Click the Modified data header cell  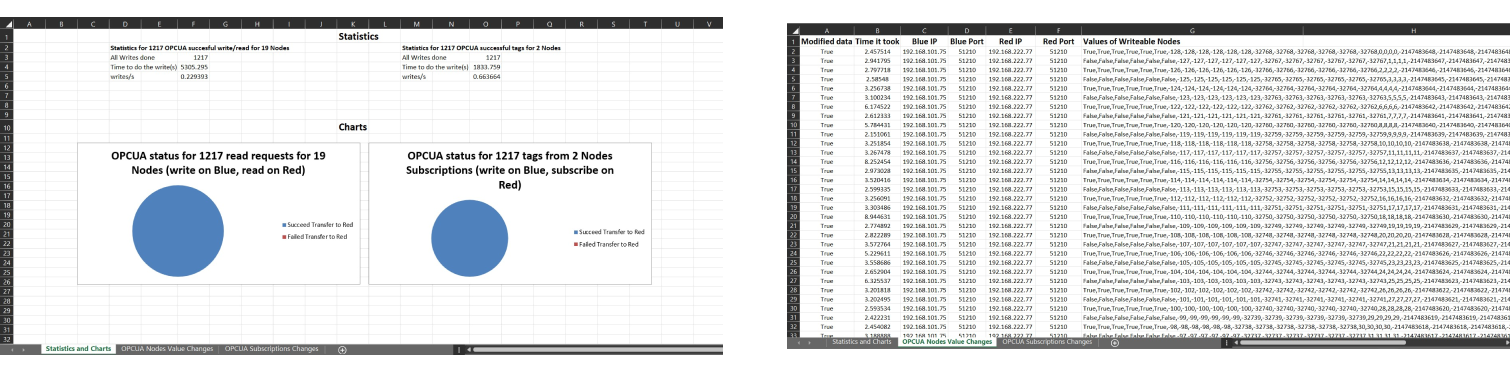pos(826,40)
